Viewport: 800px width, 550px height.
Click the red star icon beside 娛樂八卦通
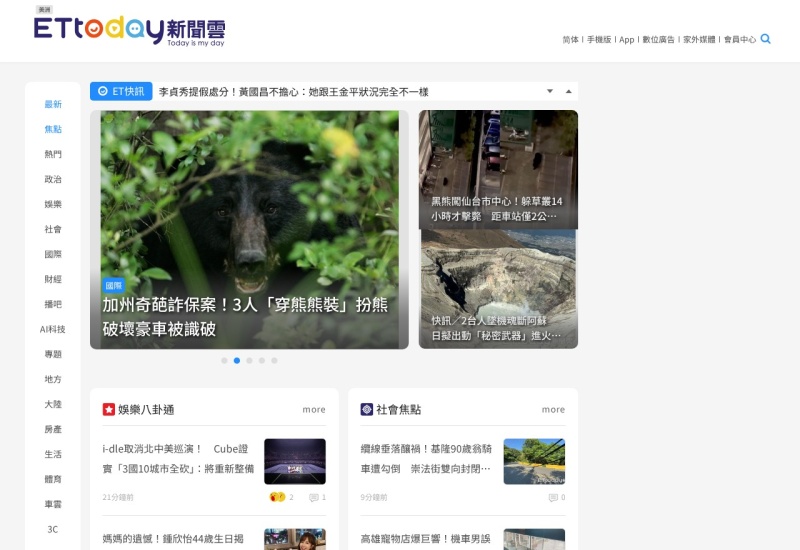[109, 409]
